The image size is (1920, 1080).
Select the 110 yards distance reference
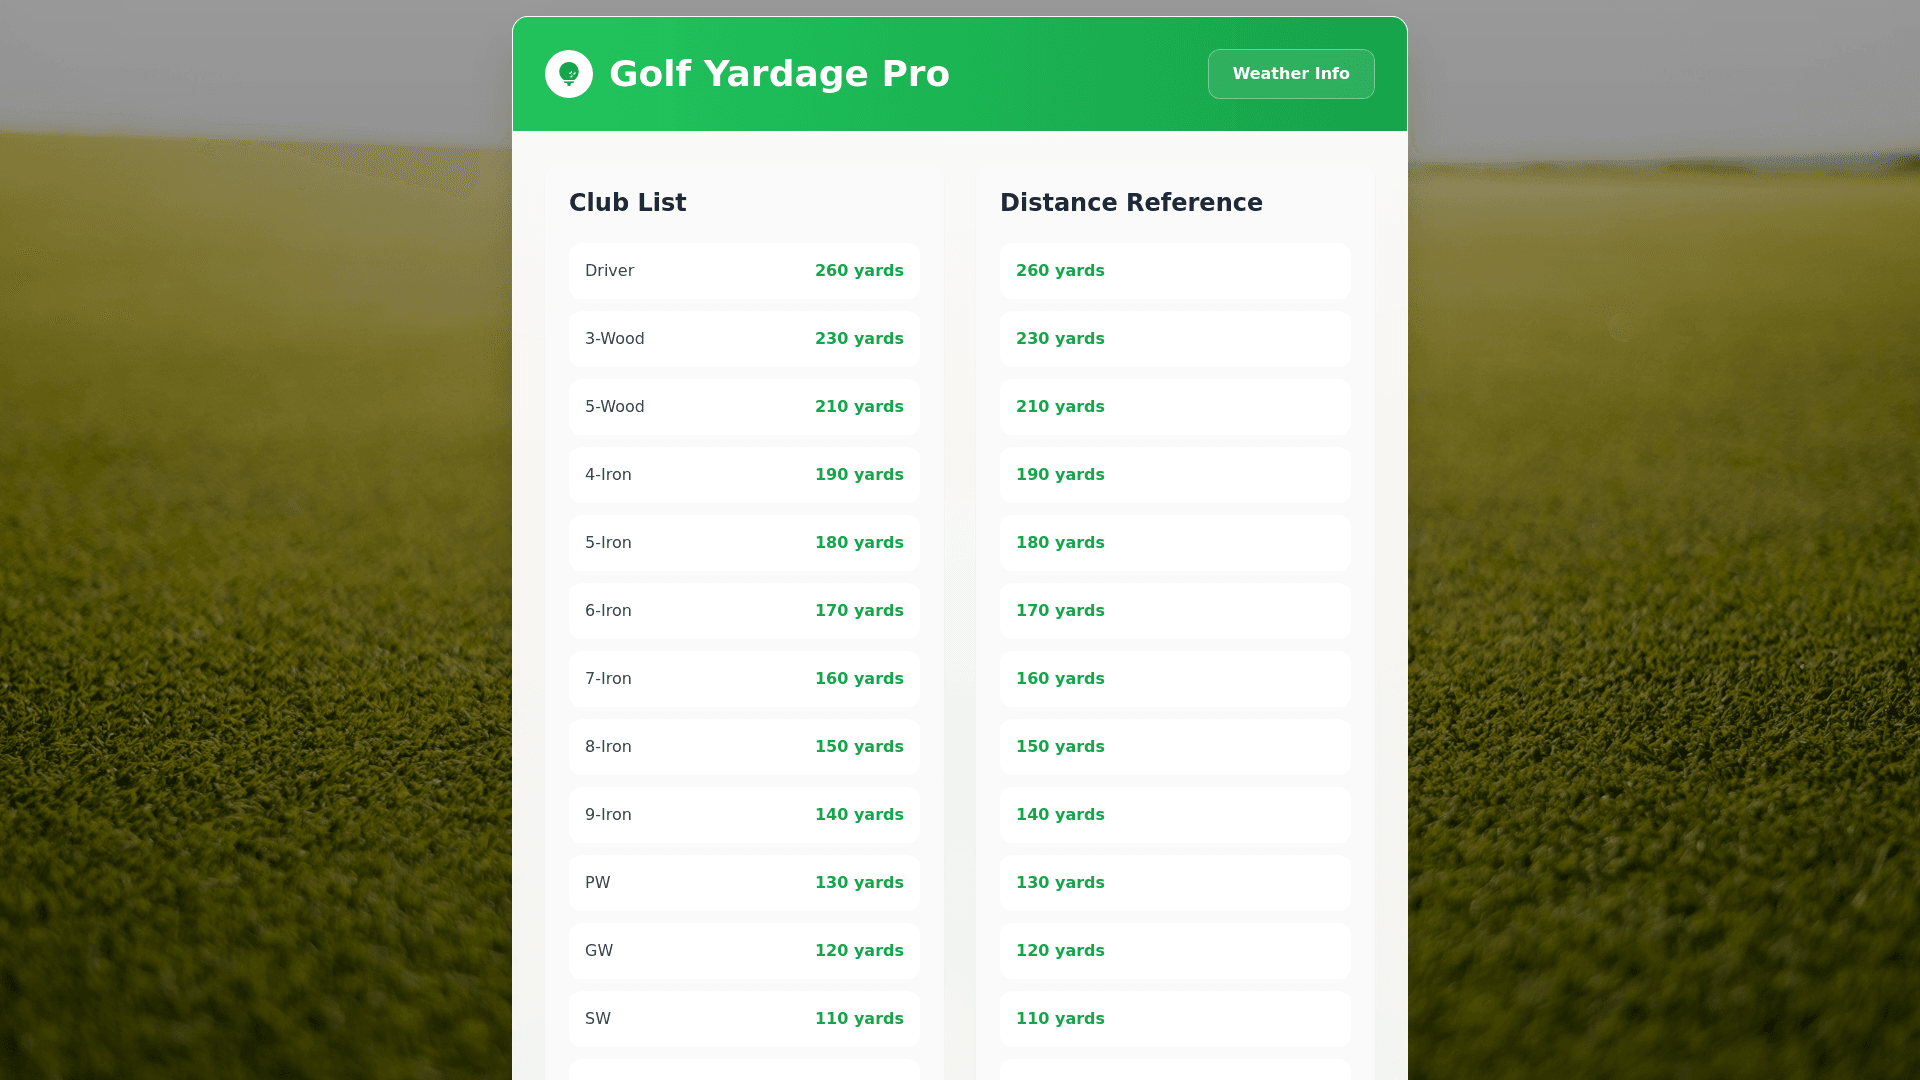1174,1019
